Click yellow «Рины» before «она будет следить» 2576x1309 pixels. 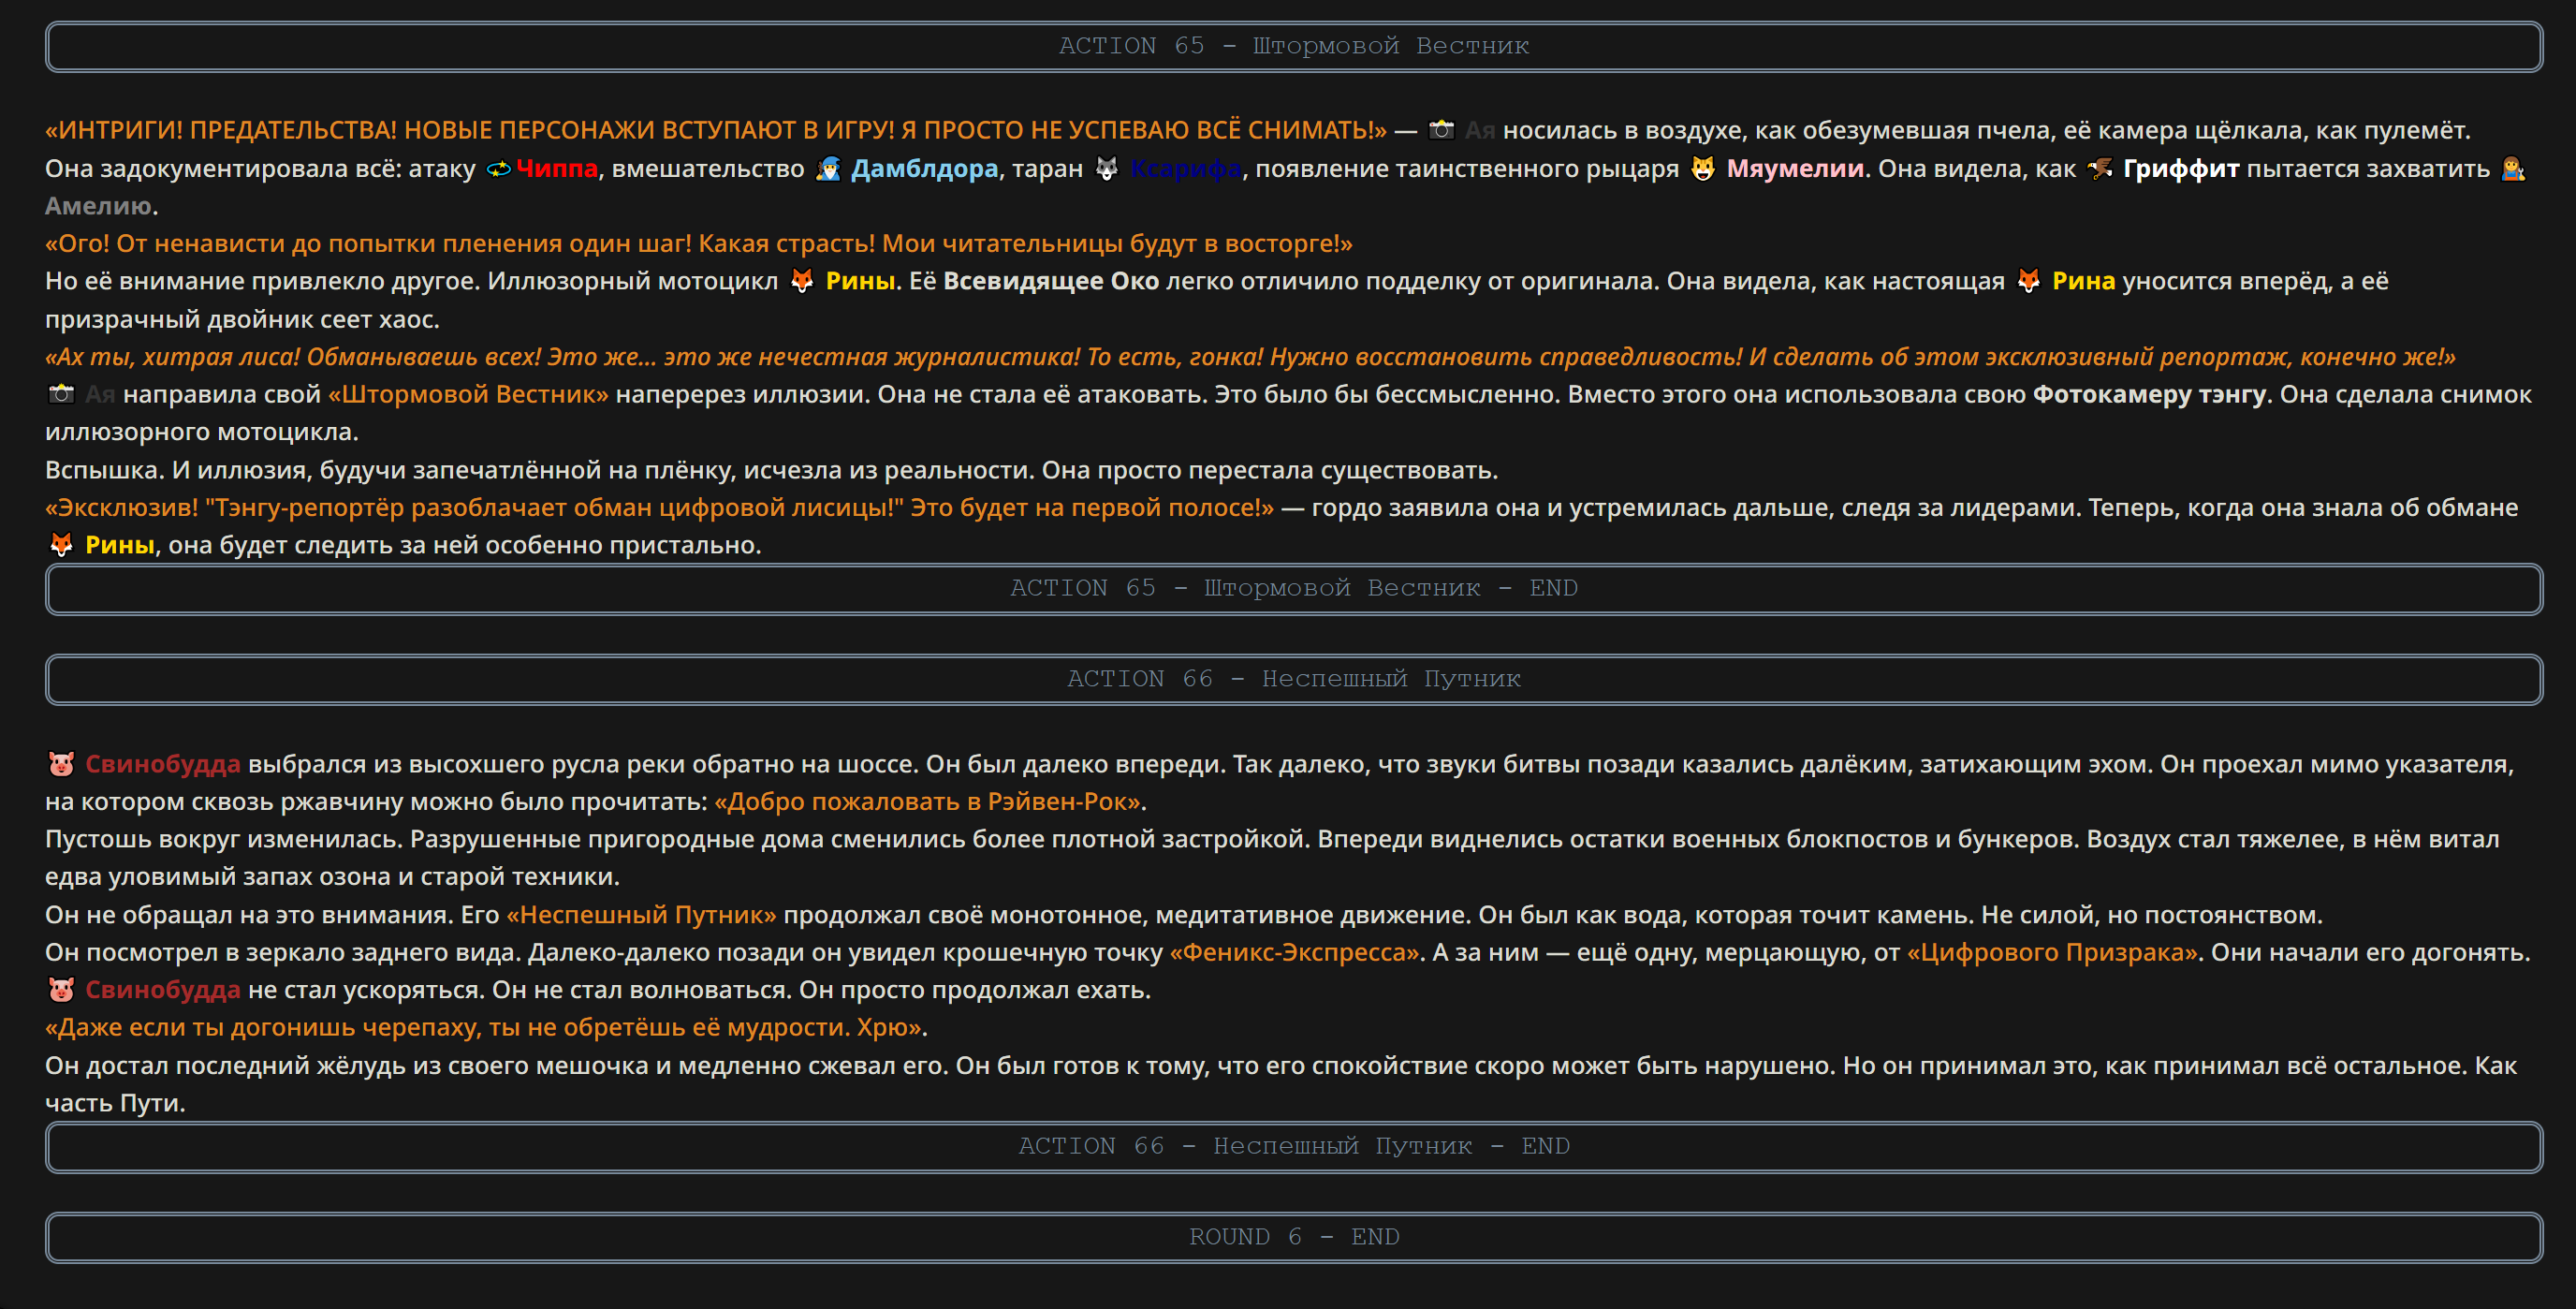119,545
